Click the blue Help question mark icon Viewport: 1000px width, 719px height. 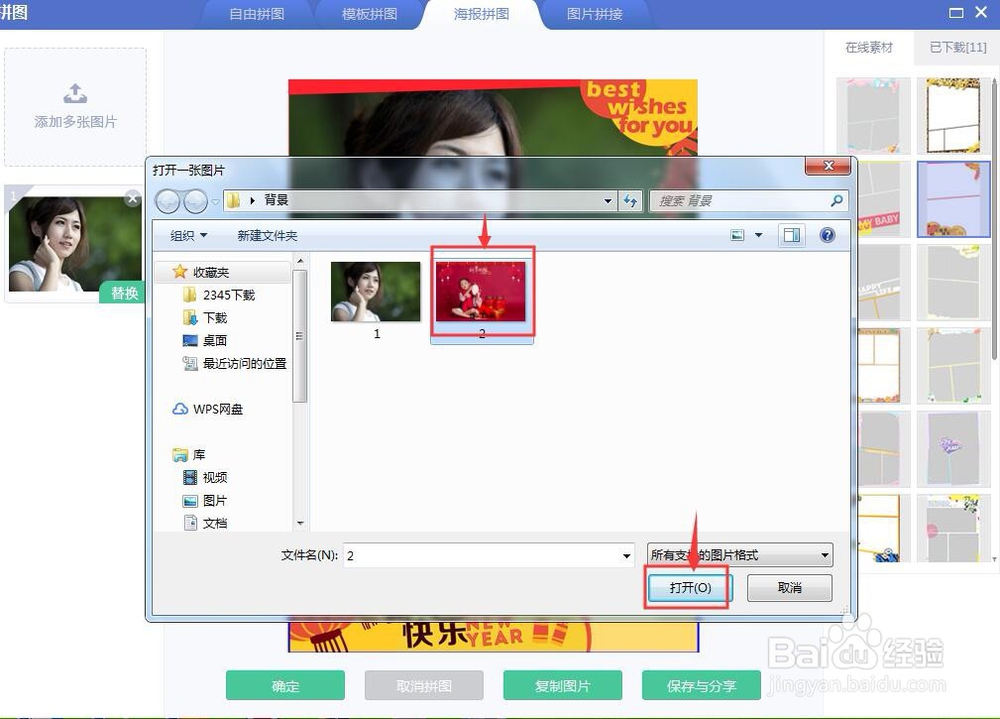[826, 235]
